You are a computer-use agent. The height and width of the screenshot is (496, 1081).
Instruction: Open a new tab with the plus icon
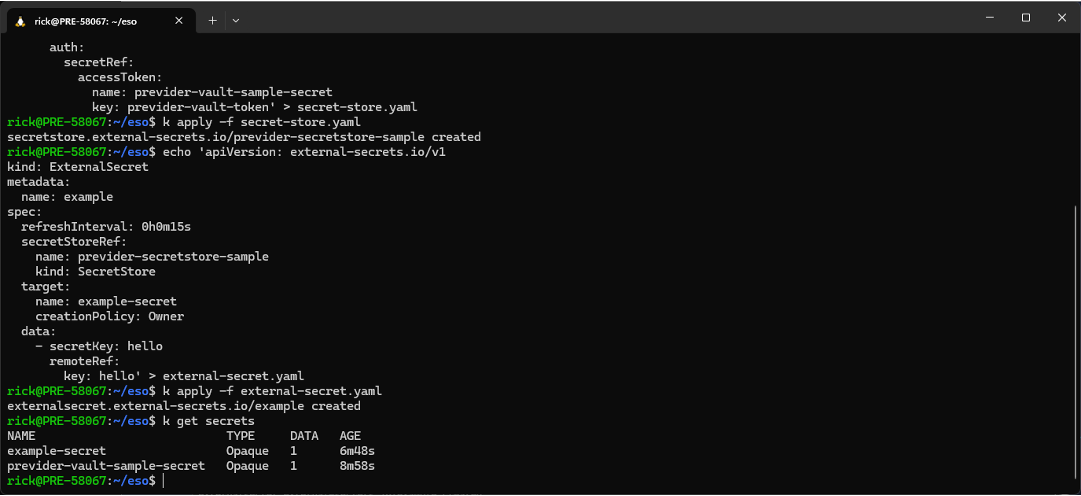(x=212, y=21)
